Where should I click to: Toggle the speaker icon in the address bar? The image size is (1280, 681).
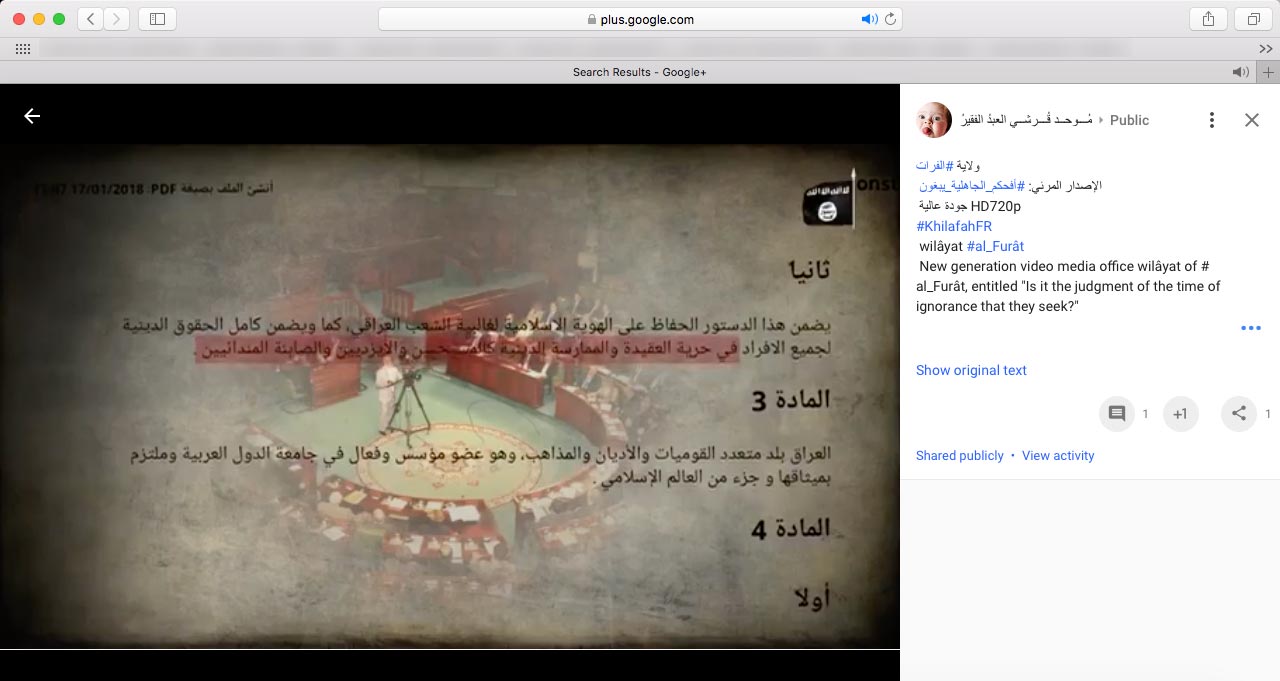[x=868, y=19]
